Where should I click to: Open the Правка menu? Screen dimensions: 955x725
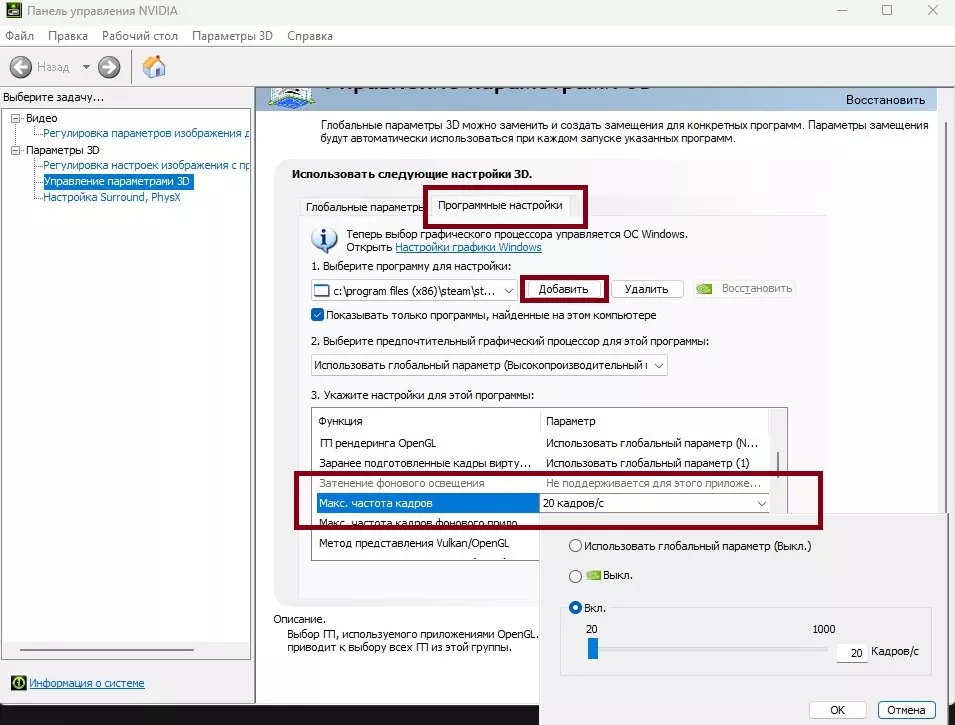tap(68, 36)
